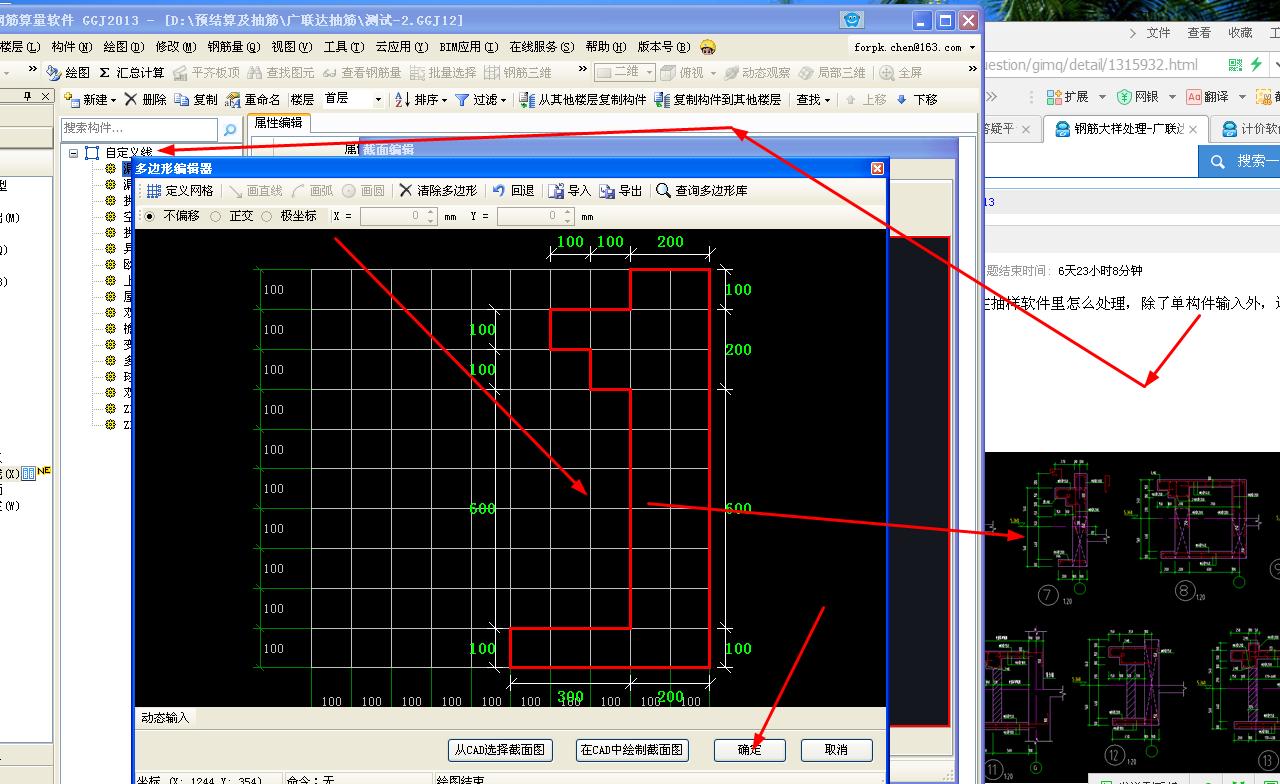Click the 取消 button
1280x784 pixels.
[x=836, y=750]
